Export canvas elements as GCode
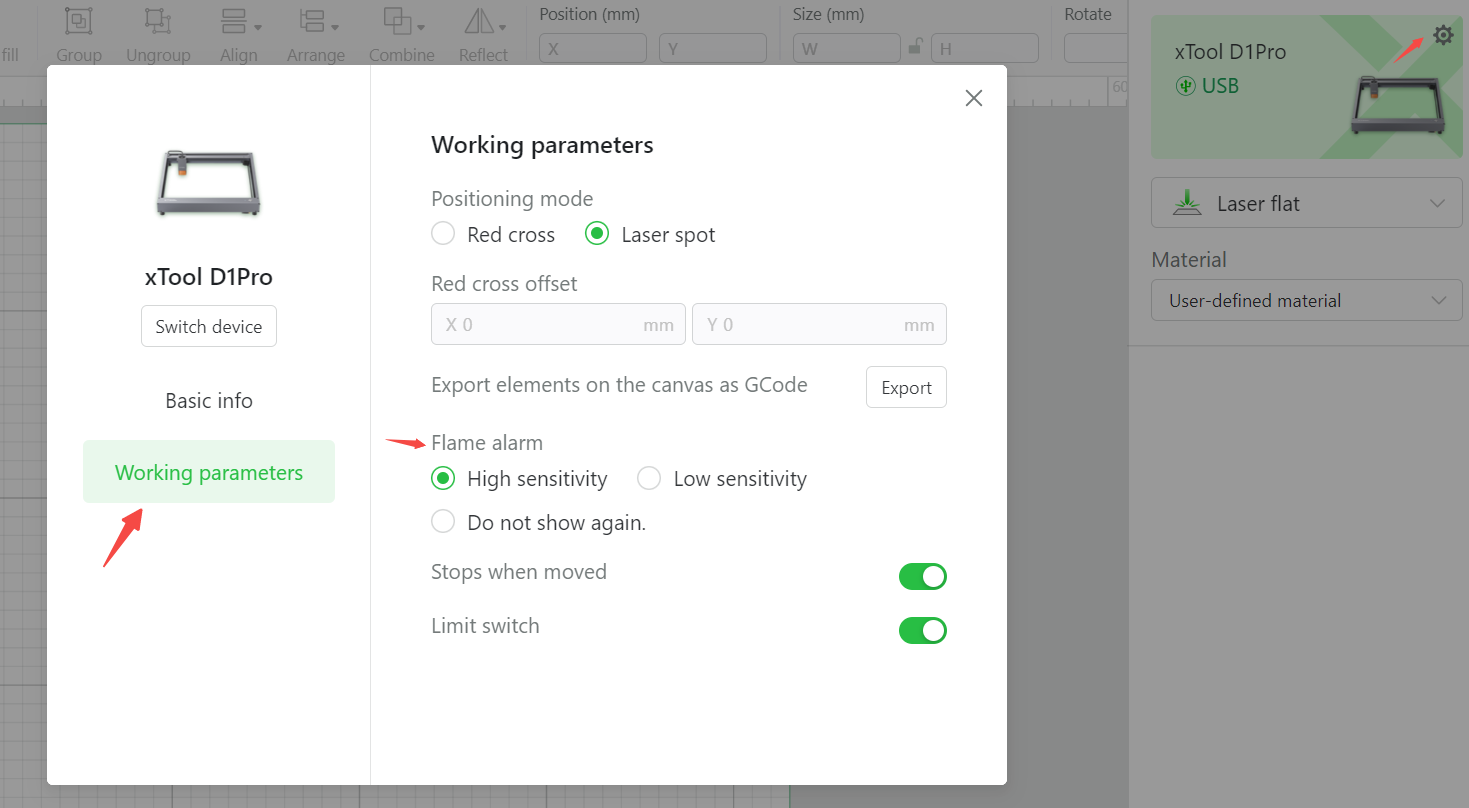Screen dimensions: 1469x808 click(x=906, y=388)
